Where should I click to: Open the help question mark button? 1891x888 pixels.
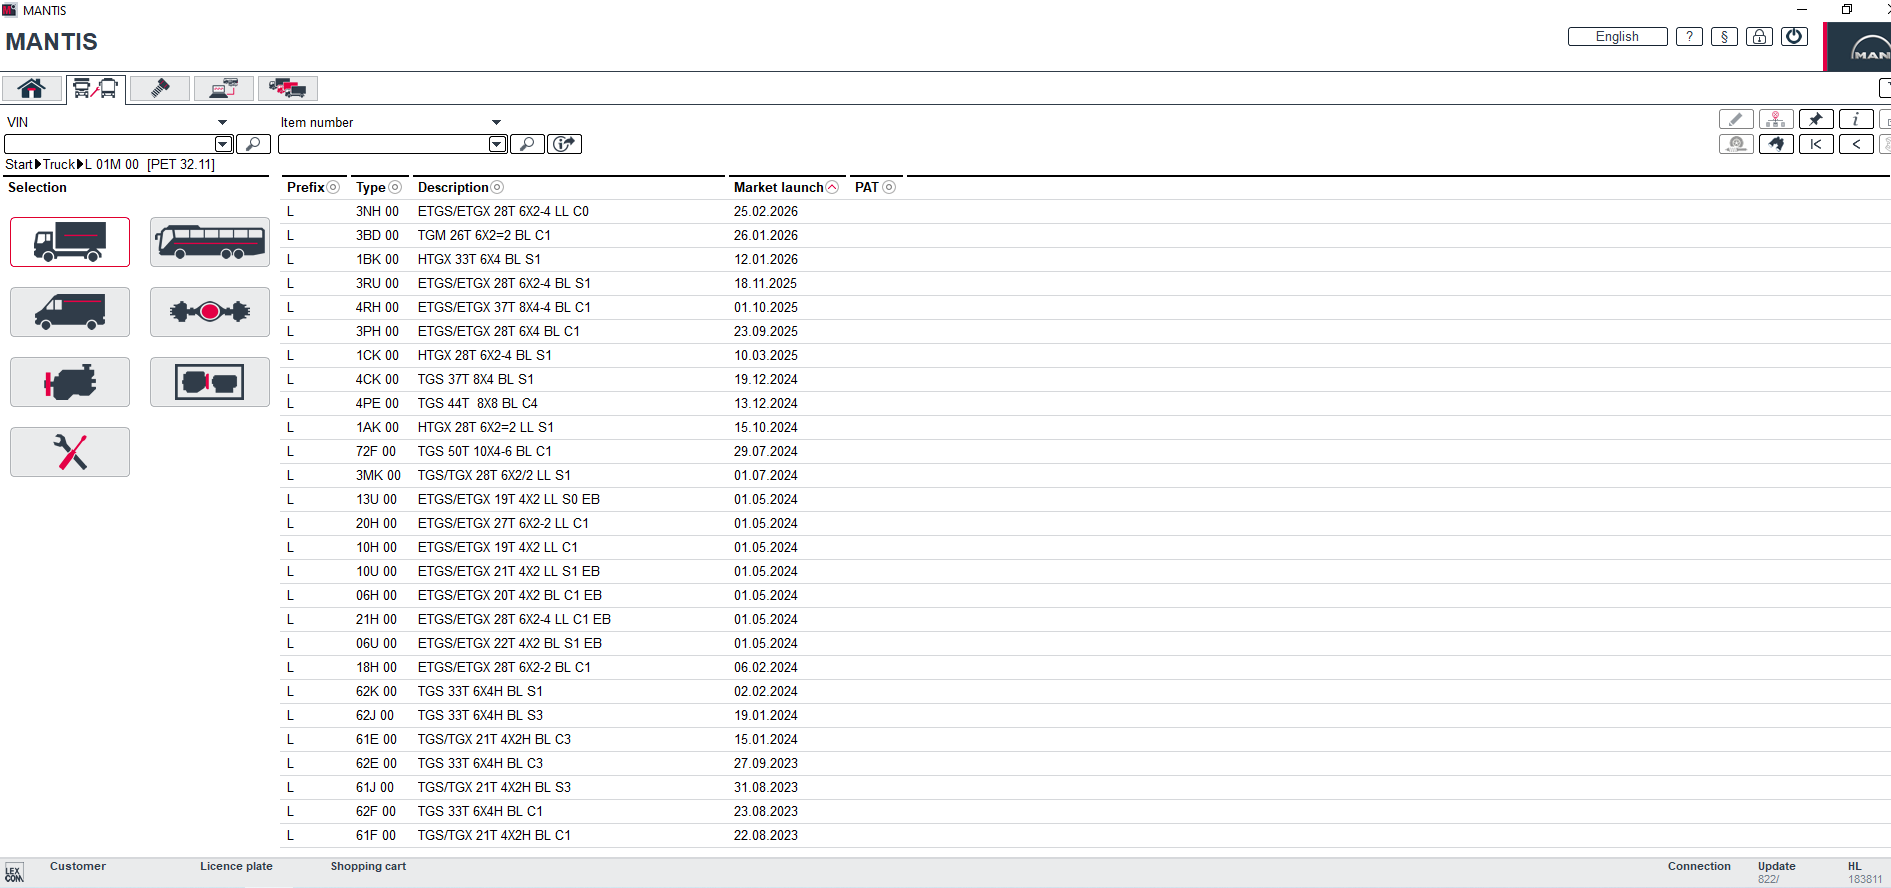coord(1690,37)
